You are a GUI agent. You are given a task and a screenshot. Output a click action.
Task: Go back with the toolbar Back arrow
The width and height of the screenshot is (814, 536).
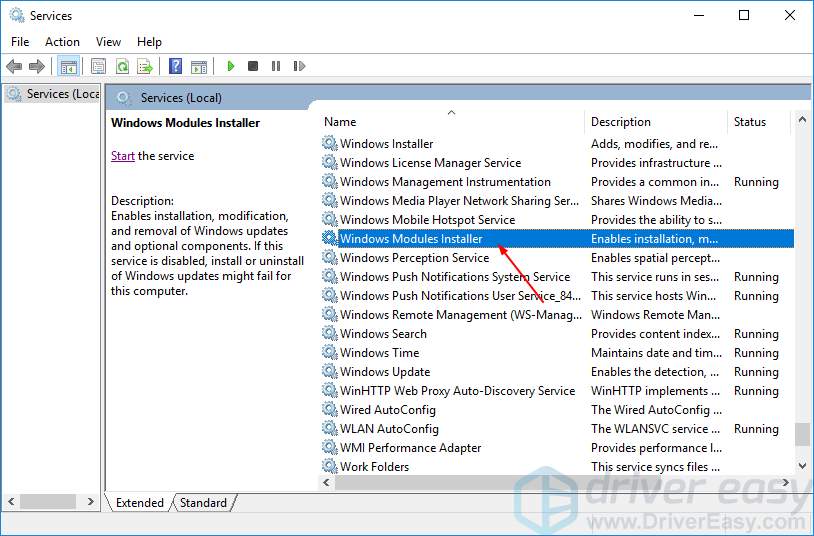point(14,66)
